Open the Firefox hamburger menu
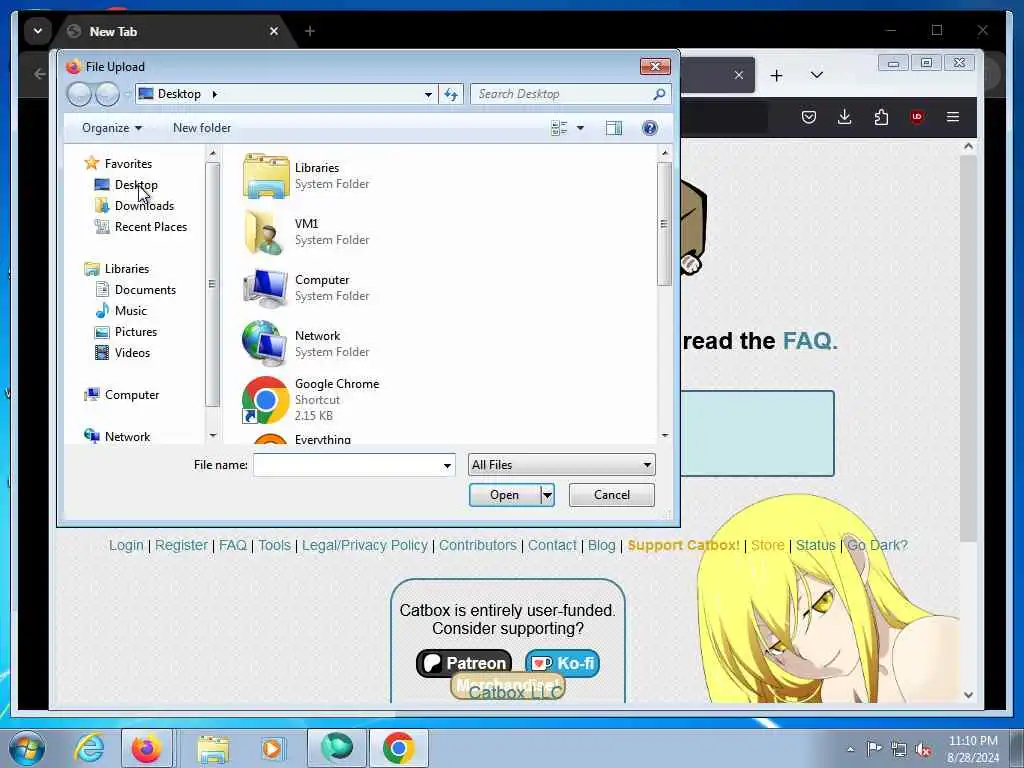 [x=953, y=117]
